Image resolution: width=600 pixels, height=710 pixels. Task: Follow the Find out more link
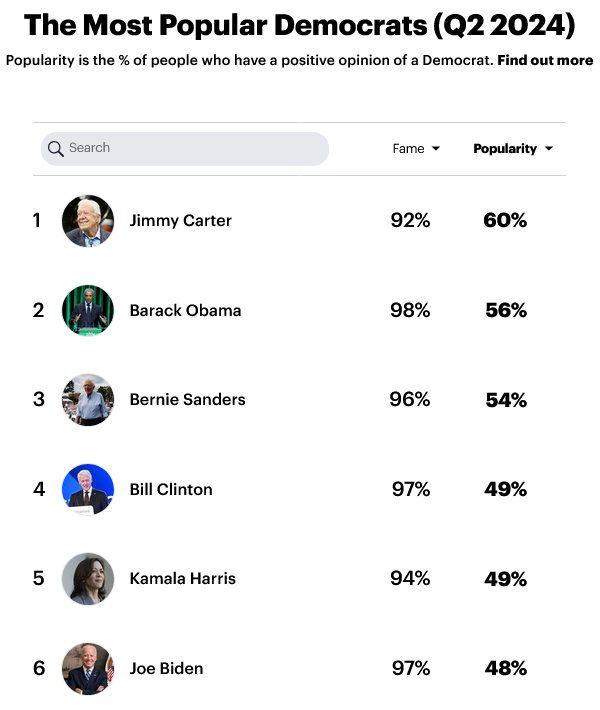click(545, 60)
